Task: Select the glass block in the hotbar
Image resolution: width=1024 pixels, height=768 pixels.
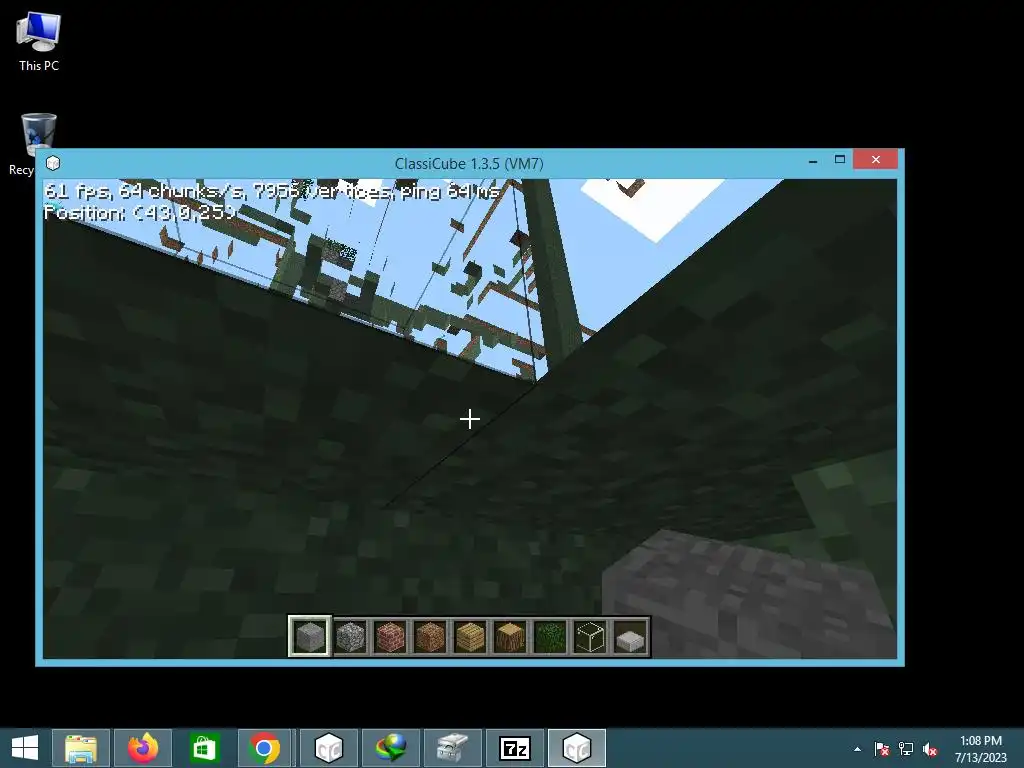Action: point(590,637)
